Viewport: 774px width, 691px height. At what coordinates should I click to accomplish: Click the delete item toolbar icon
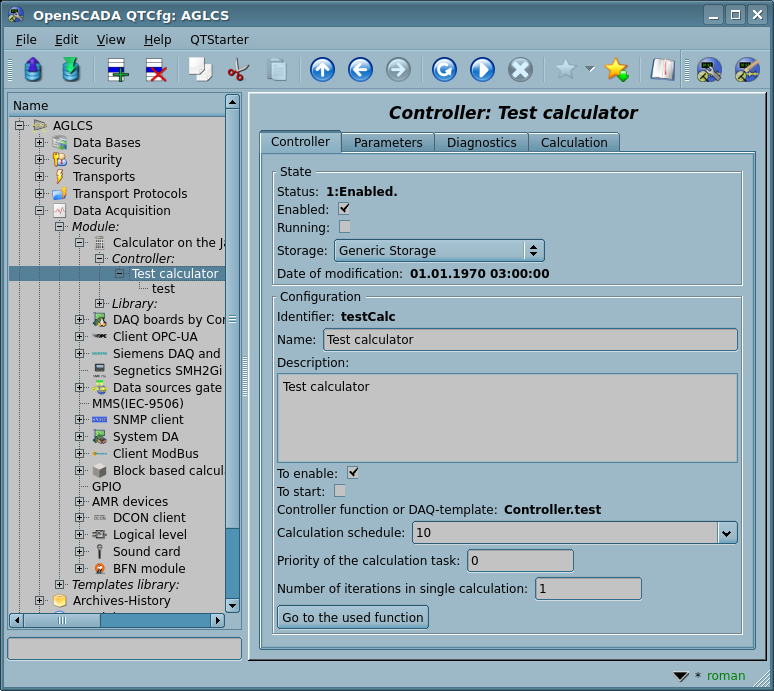(x=156, y=69)
